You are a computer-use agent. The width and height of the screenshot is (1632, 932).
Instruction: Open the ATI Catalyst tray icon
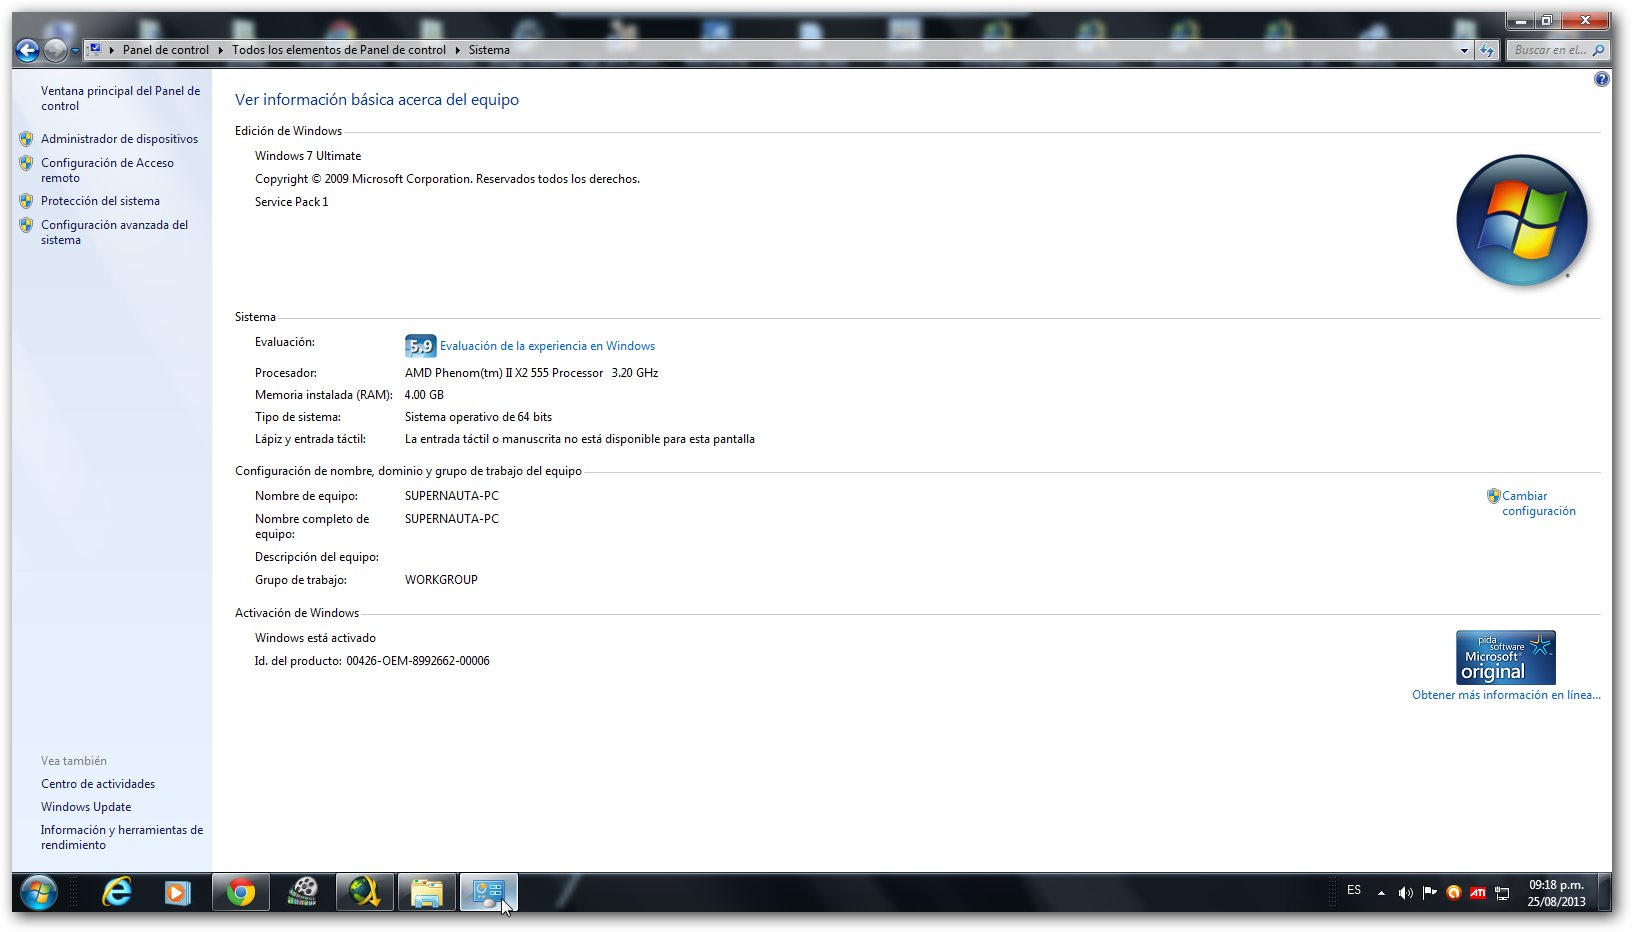1478,893
